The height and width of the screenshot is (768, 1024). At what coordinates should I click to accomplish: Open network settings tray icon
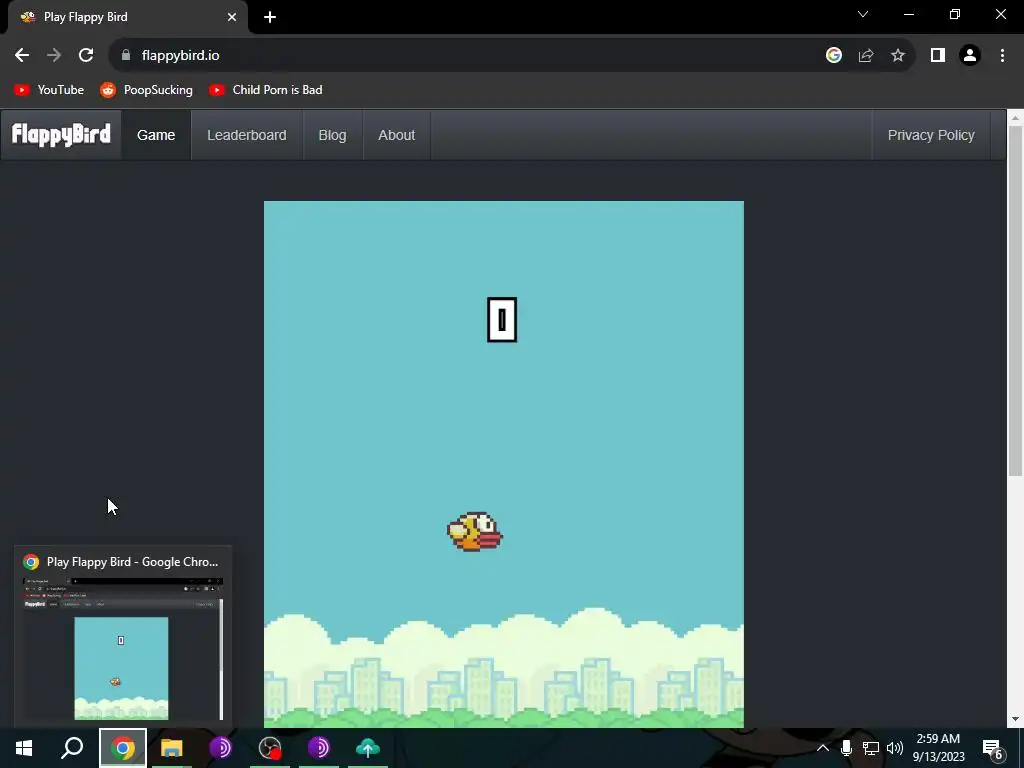871,748
